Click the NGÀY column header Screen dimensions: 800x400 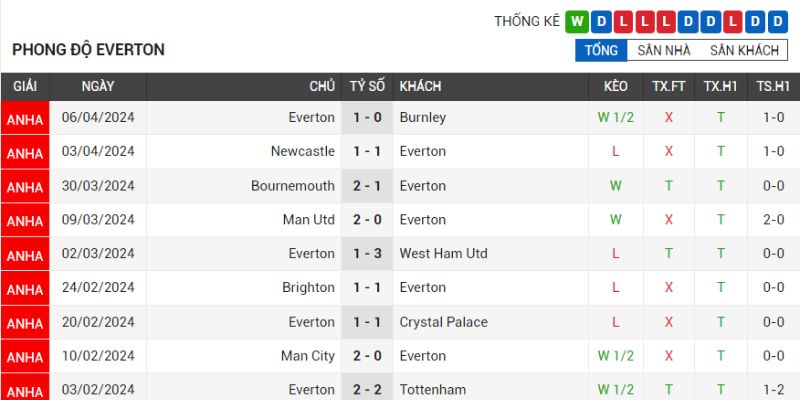point(98,87)
